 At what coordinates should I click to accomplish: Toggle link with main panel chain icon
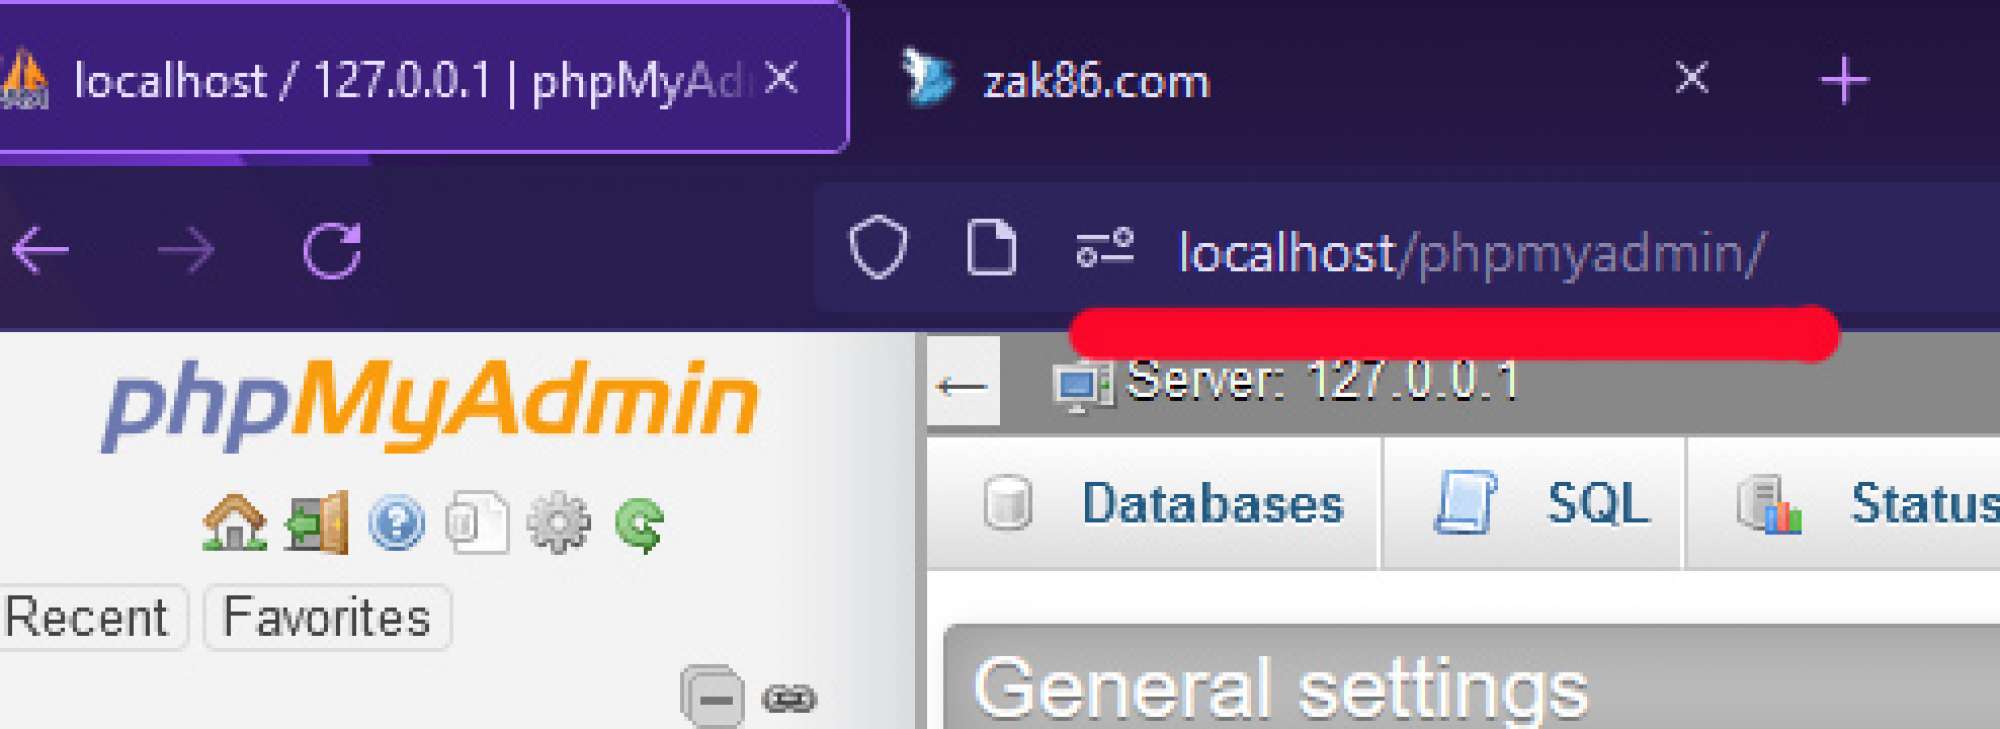[789, 698]
